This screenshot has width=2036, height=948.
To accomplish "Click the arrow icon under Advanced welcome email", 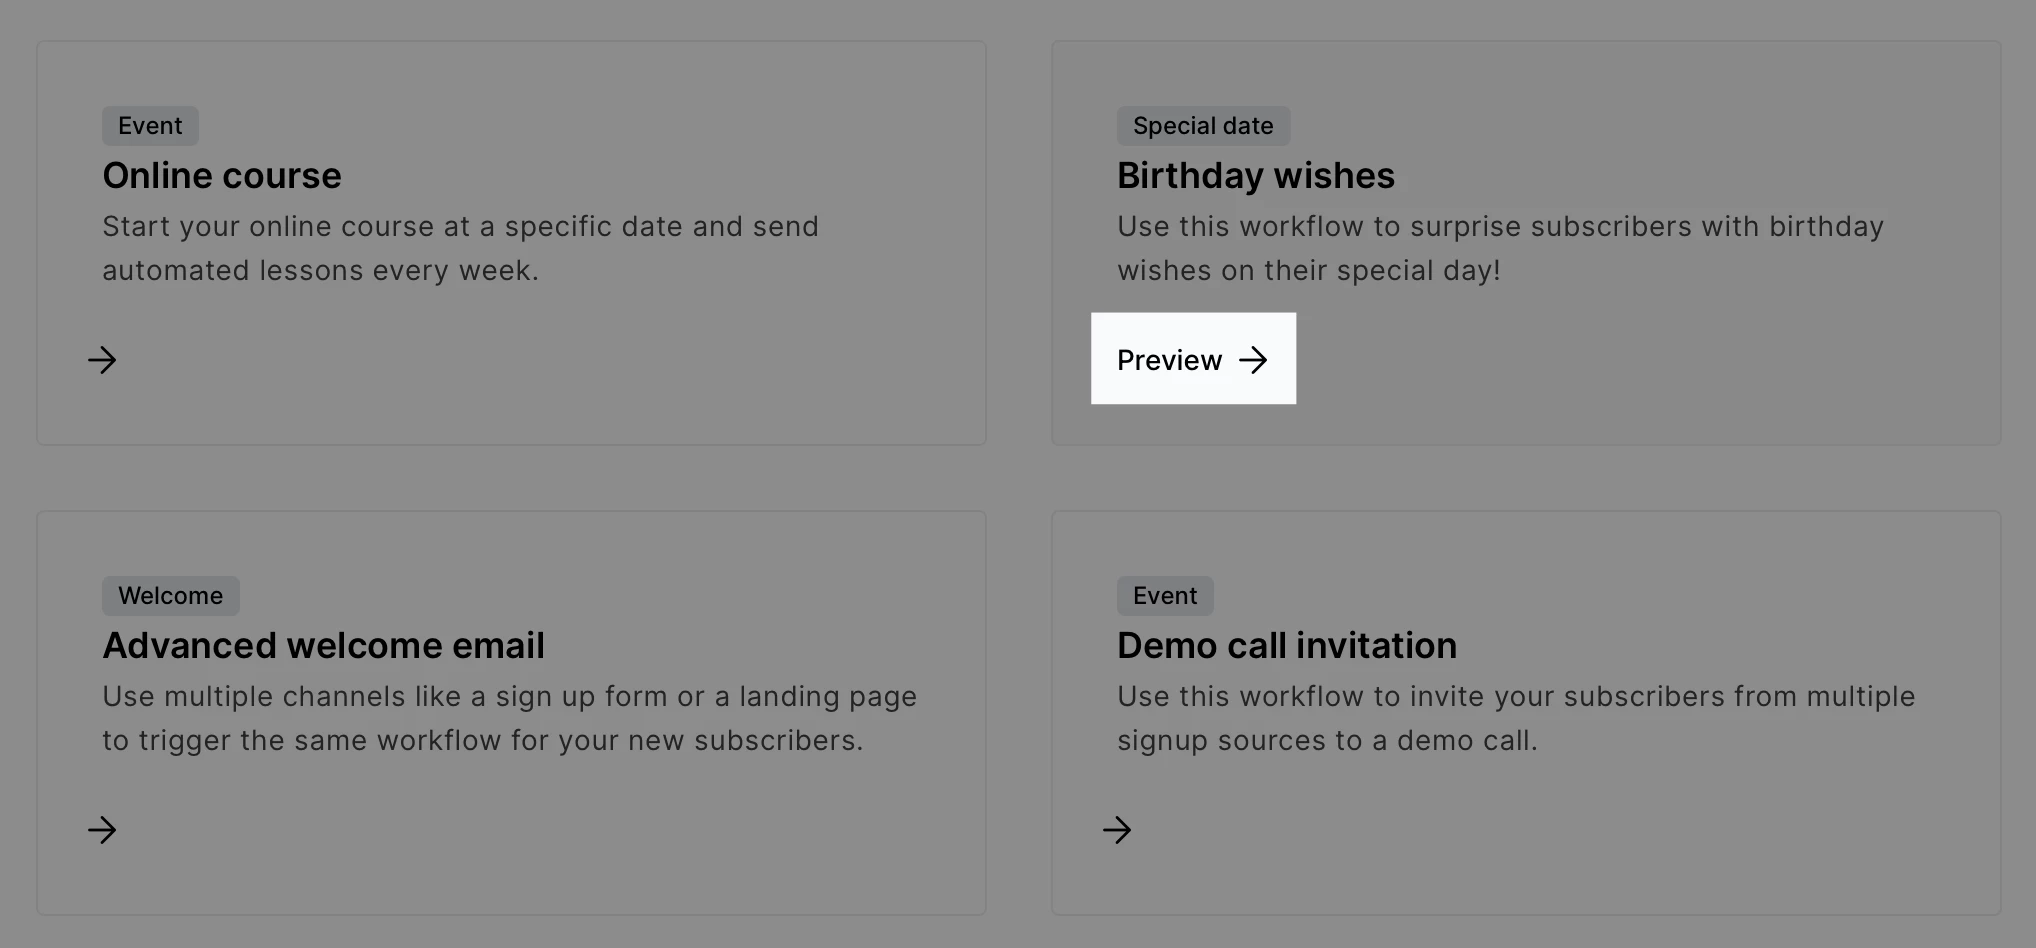I will click(102, 830).
